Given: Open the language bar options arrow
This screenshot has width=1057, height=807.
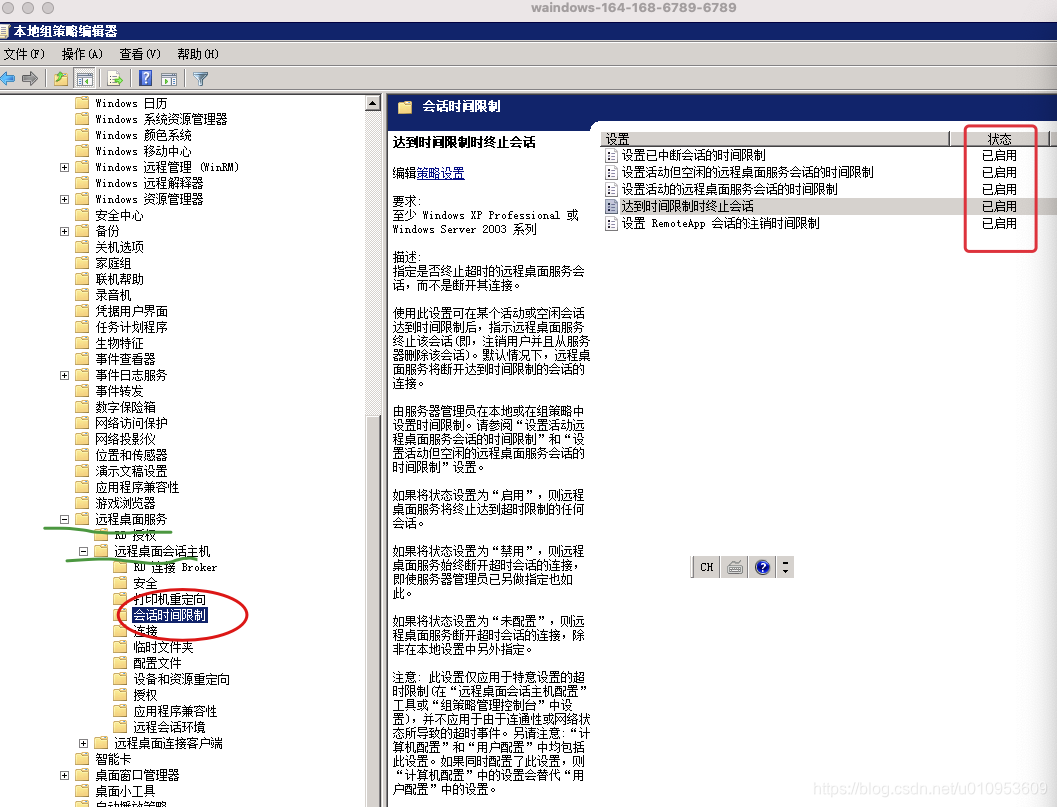Looking at the screenshot, I should 785,567.
